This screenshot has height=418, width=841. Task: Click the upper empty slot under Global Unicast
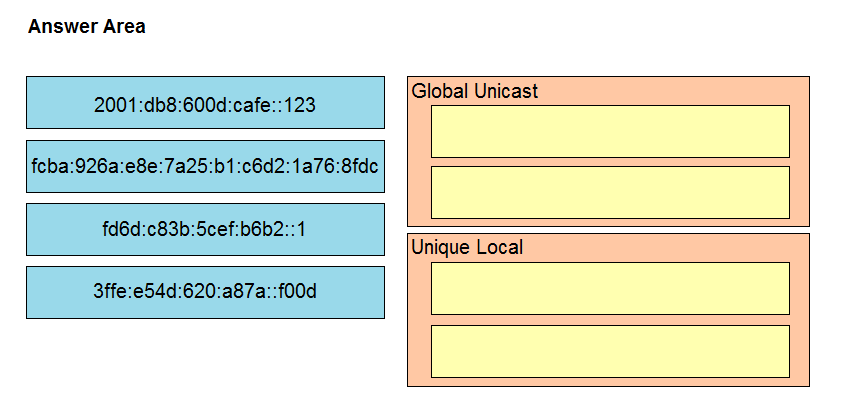coord(610,131)
